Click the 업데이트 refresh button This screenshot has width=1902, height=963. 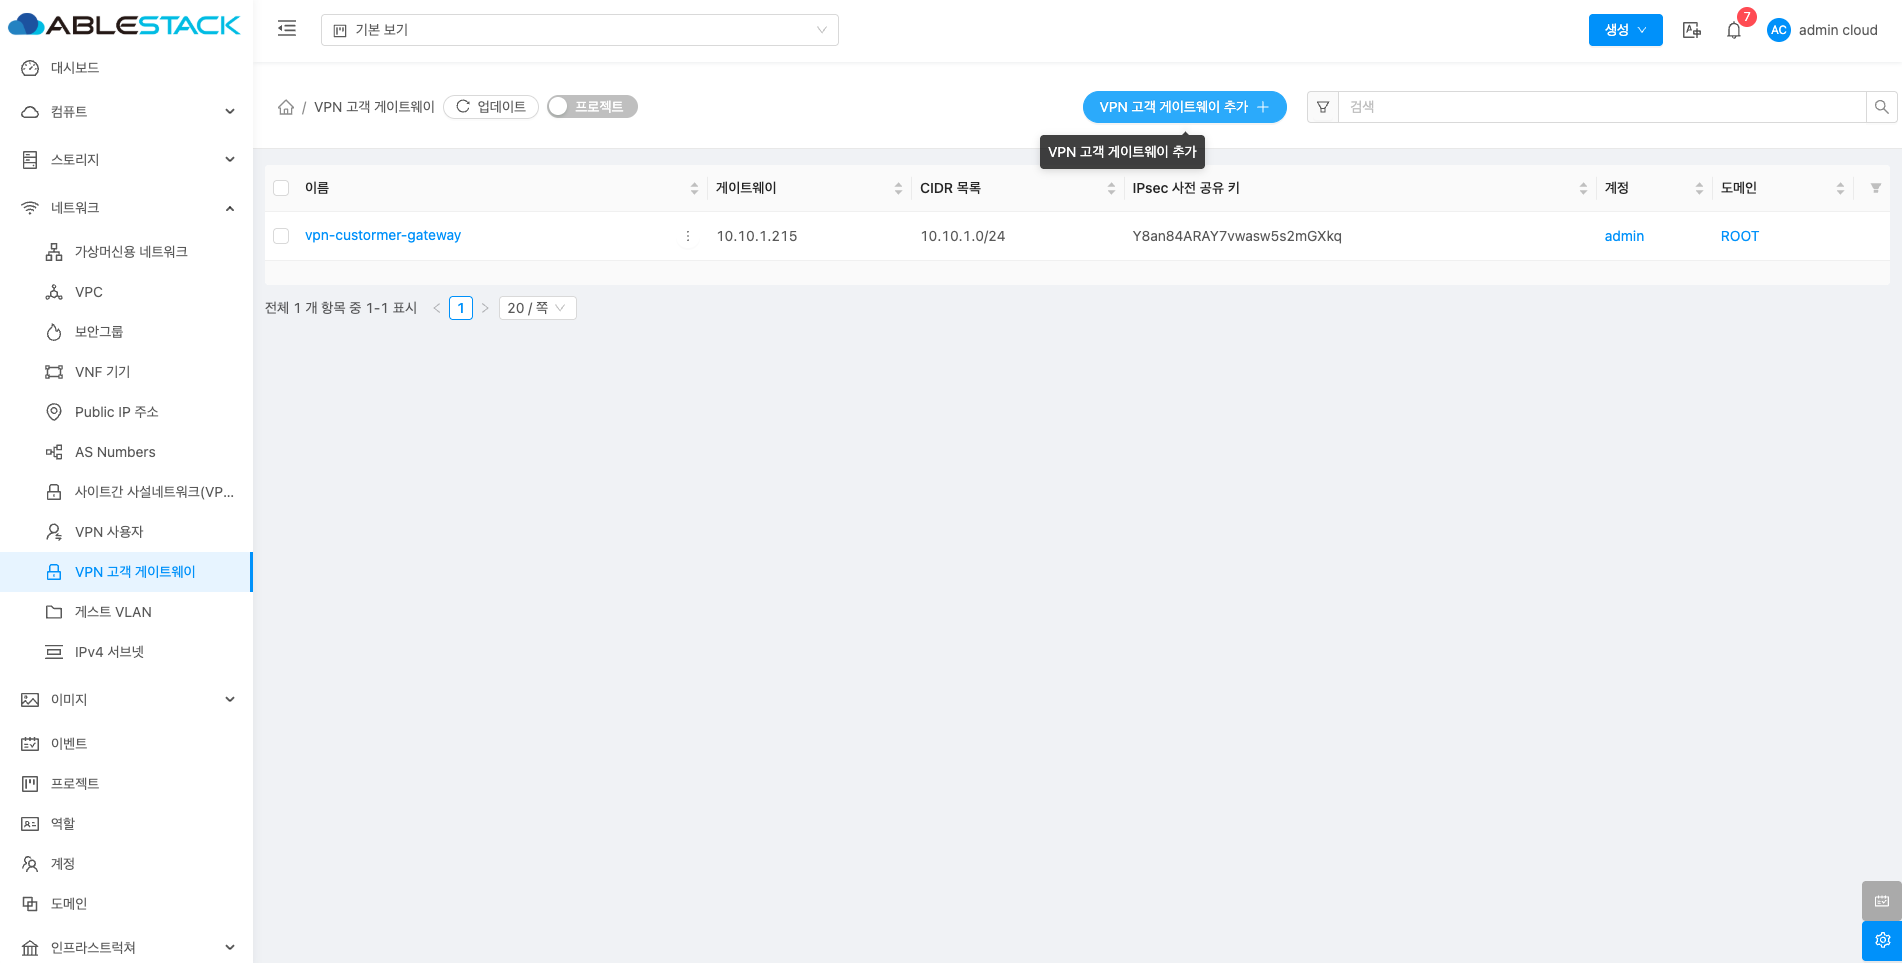[491, 107]
